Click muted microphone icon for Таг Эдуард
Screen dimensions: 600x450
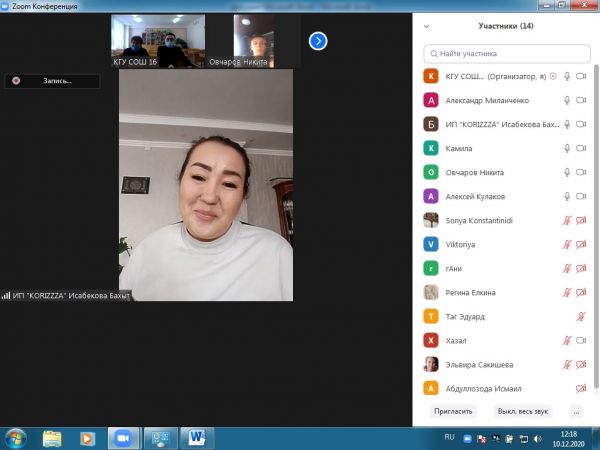[581, 316]
